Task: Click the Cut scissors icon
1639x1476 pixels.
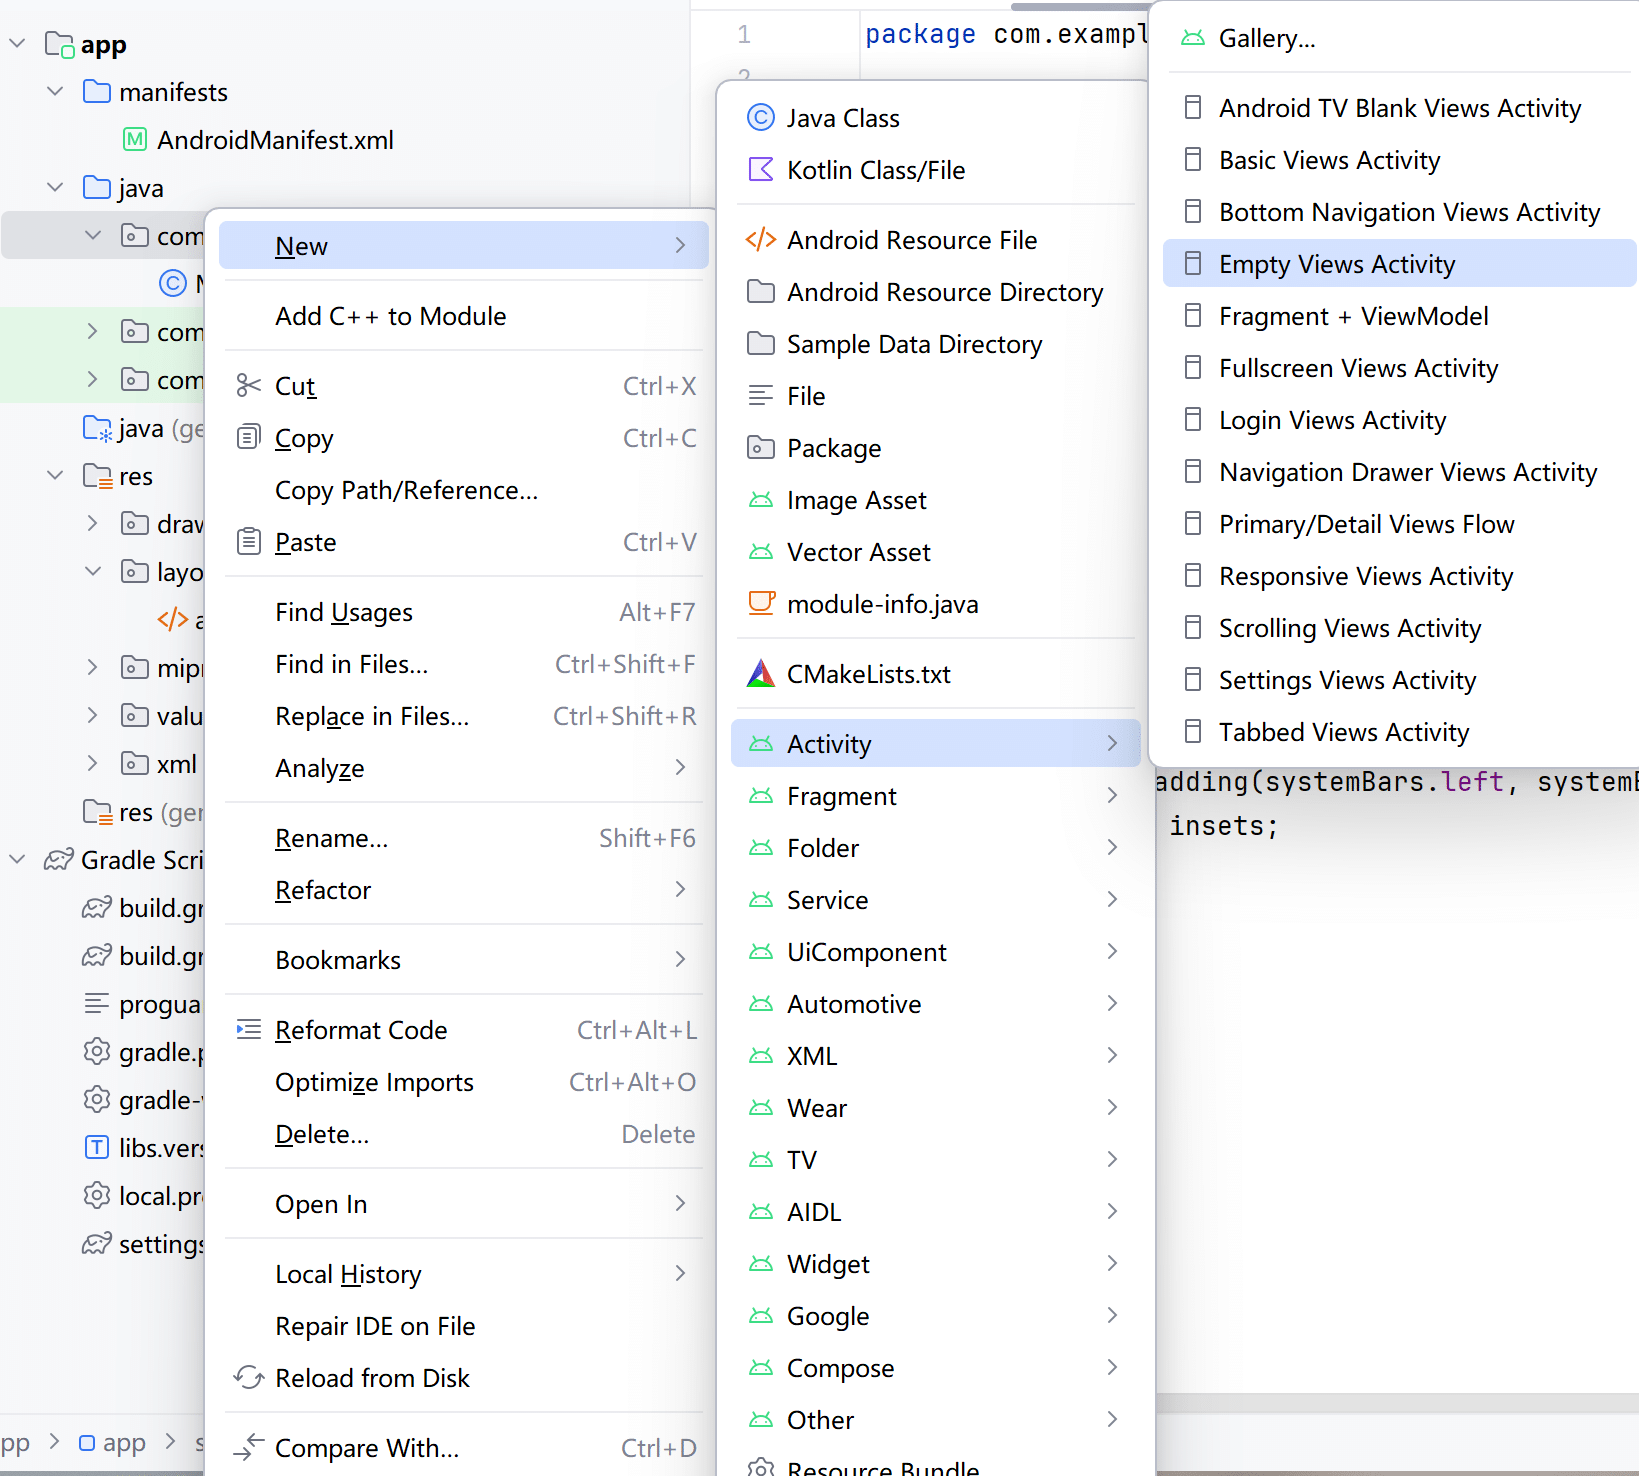Action: (248, 386)
